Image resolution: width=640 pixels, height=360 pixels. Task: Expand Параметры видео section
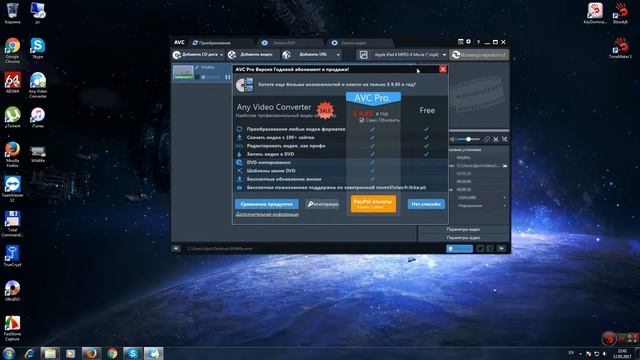tap(463, 229)
